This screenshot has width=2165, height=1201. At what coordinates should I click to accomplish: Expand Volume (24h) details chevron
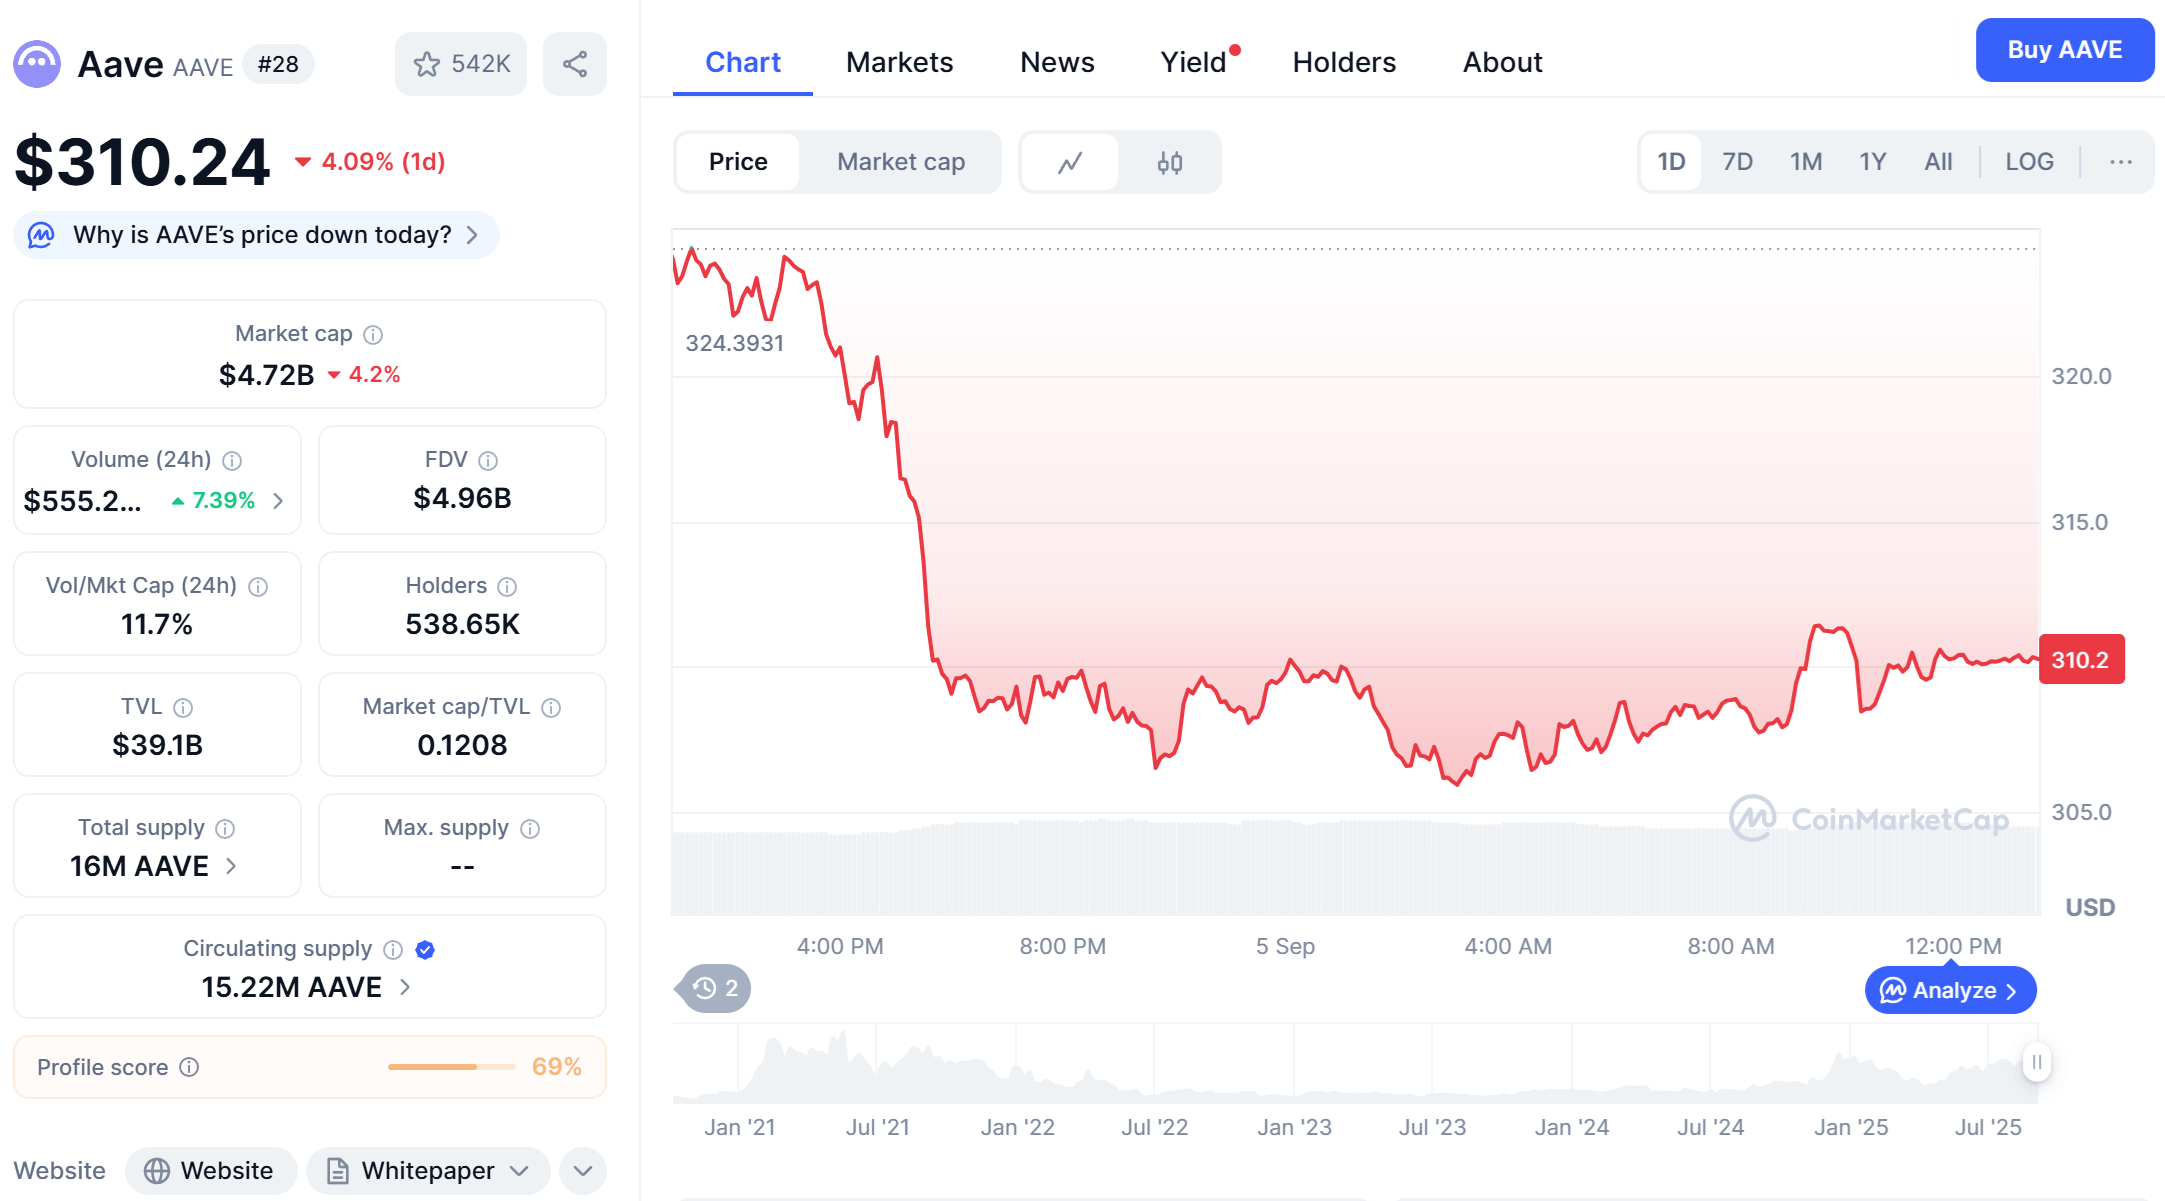click(278, 501)
